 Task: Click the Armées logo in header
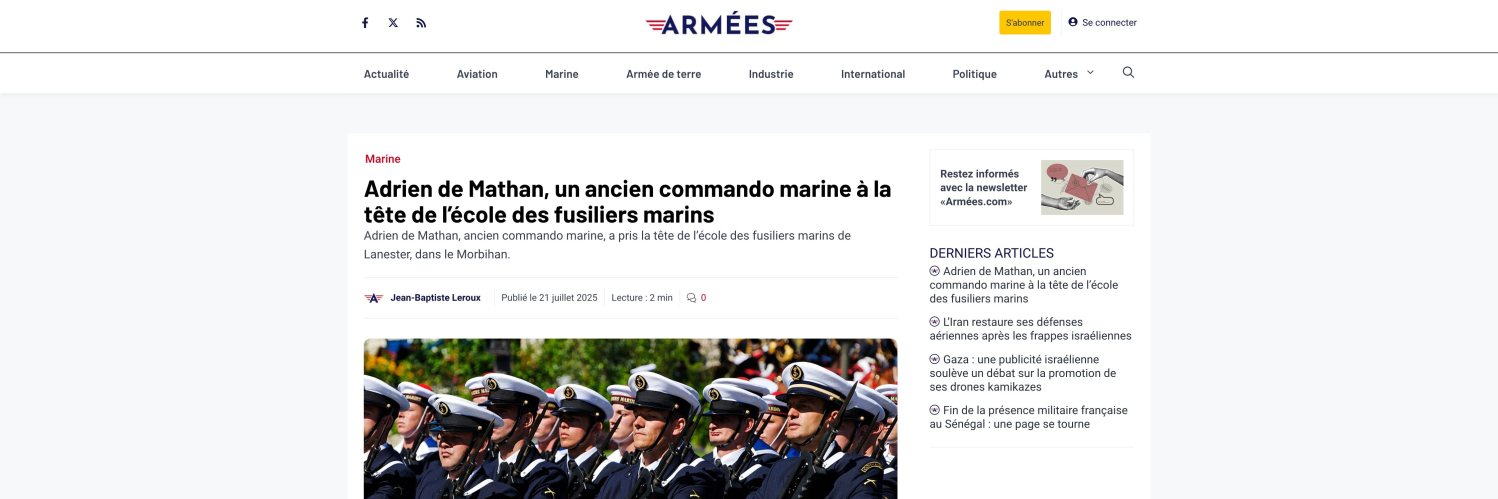719,24
